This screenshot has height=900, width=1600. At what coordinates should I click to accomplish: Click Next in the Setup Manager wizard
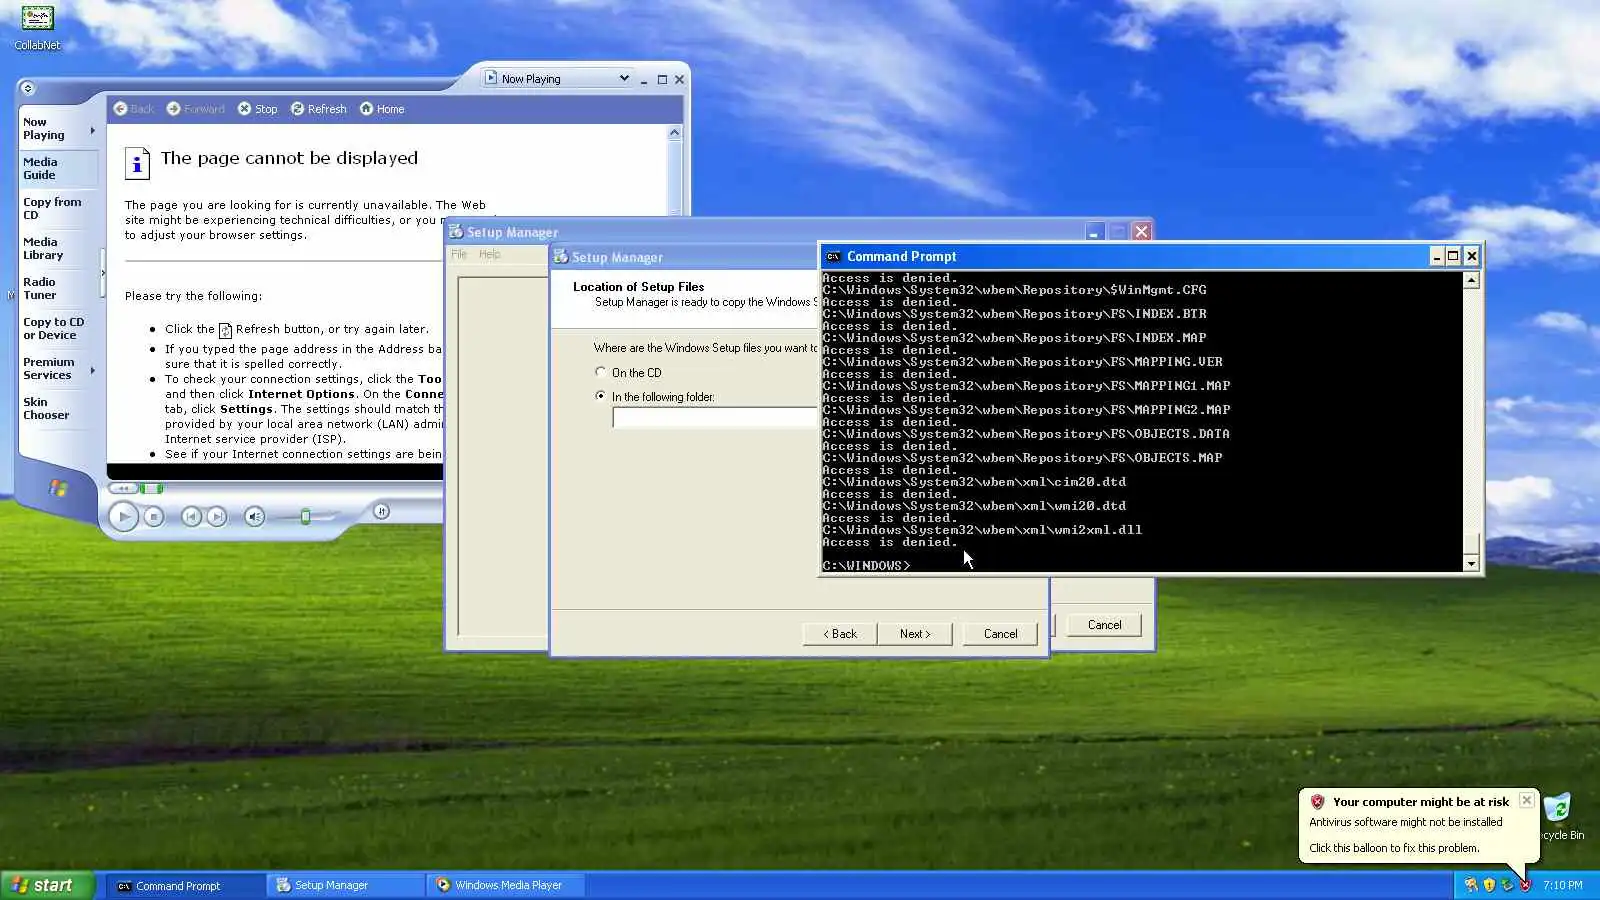coord(915,634)
